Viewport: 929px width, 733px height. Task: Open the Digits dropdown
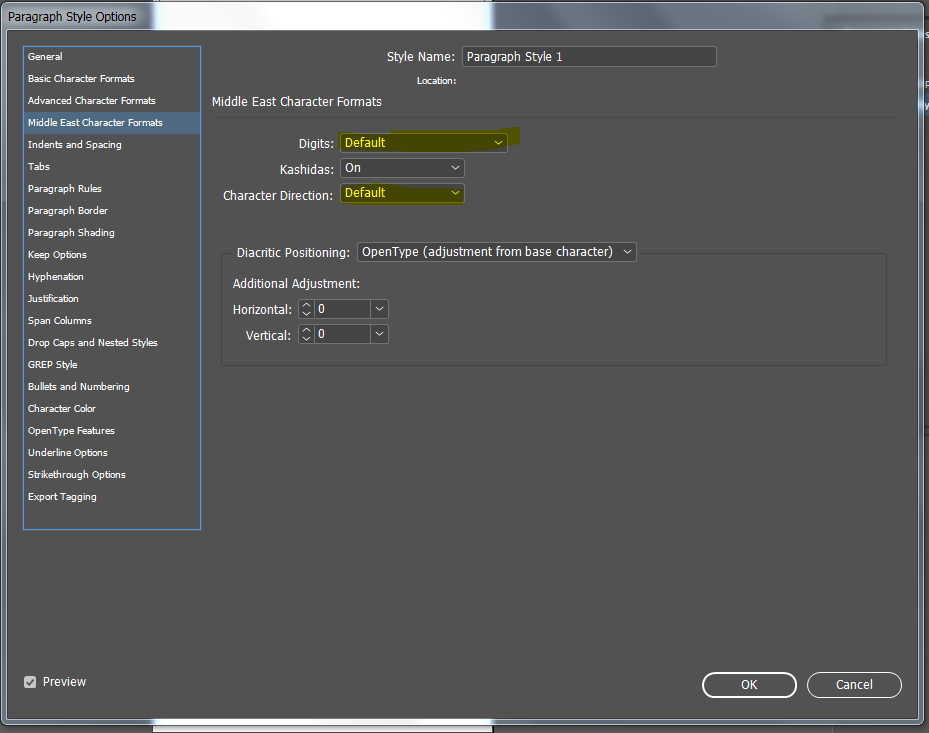click(x=424, y=143)
